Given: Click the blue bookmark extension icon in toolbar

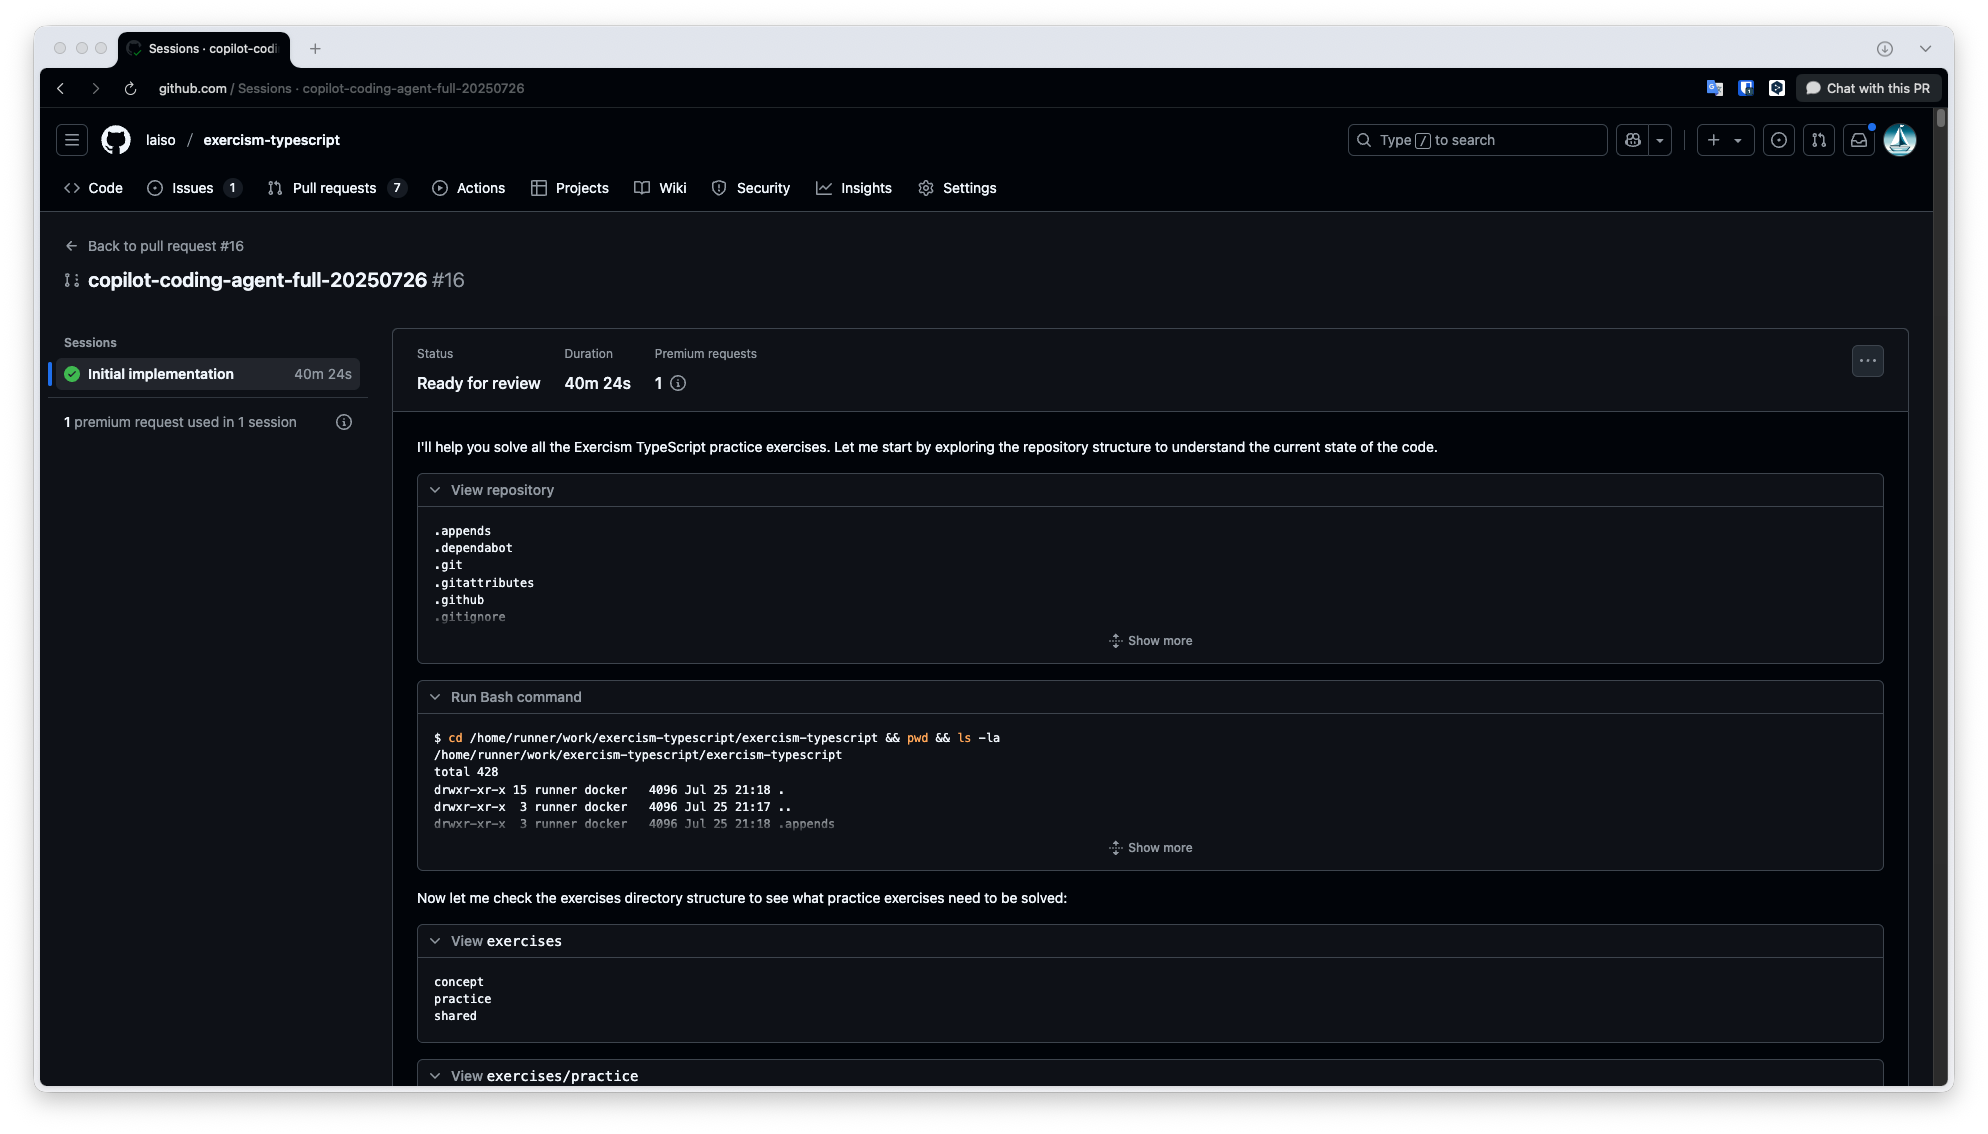Looking at the screenshot, I should (1746, 88).
